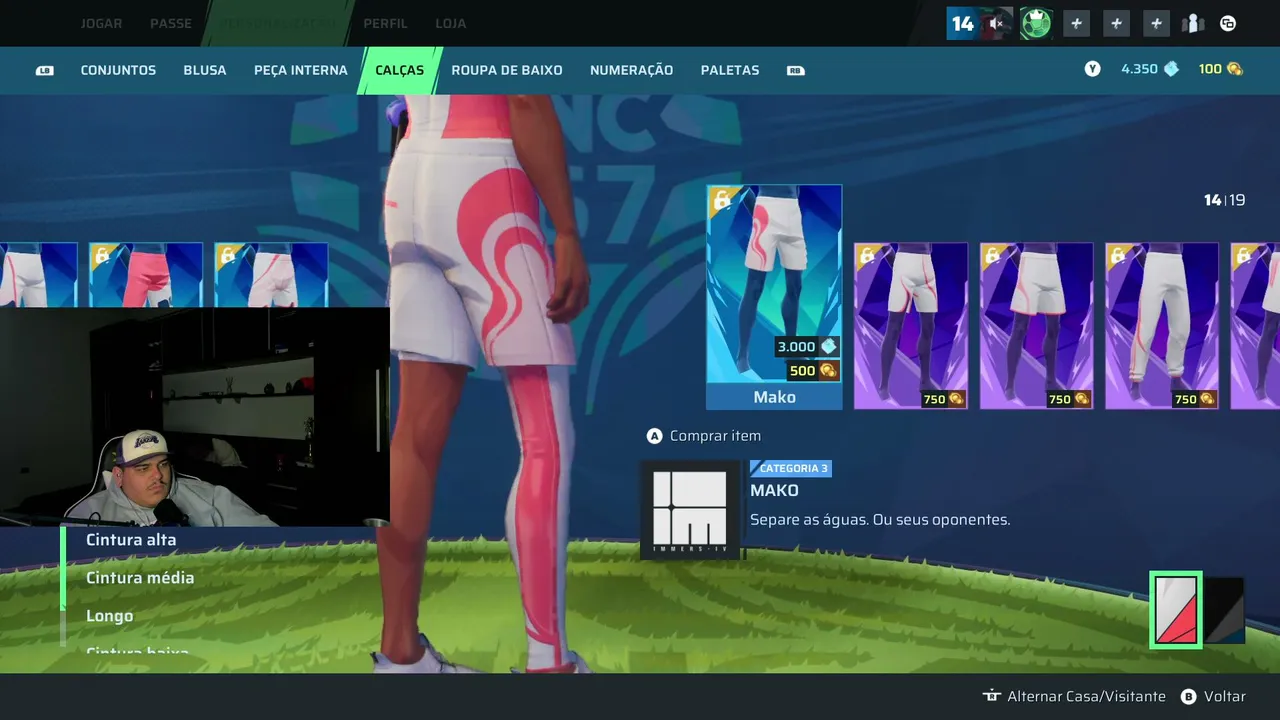
Task: Select the white and red home color swatch
Action: pyautogui.click(x=1176, y=610)
